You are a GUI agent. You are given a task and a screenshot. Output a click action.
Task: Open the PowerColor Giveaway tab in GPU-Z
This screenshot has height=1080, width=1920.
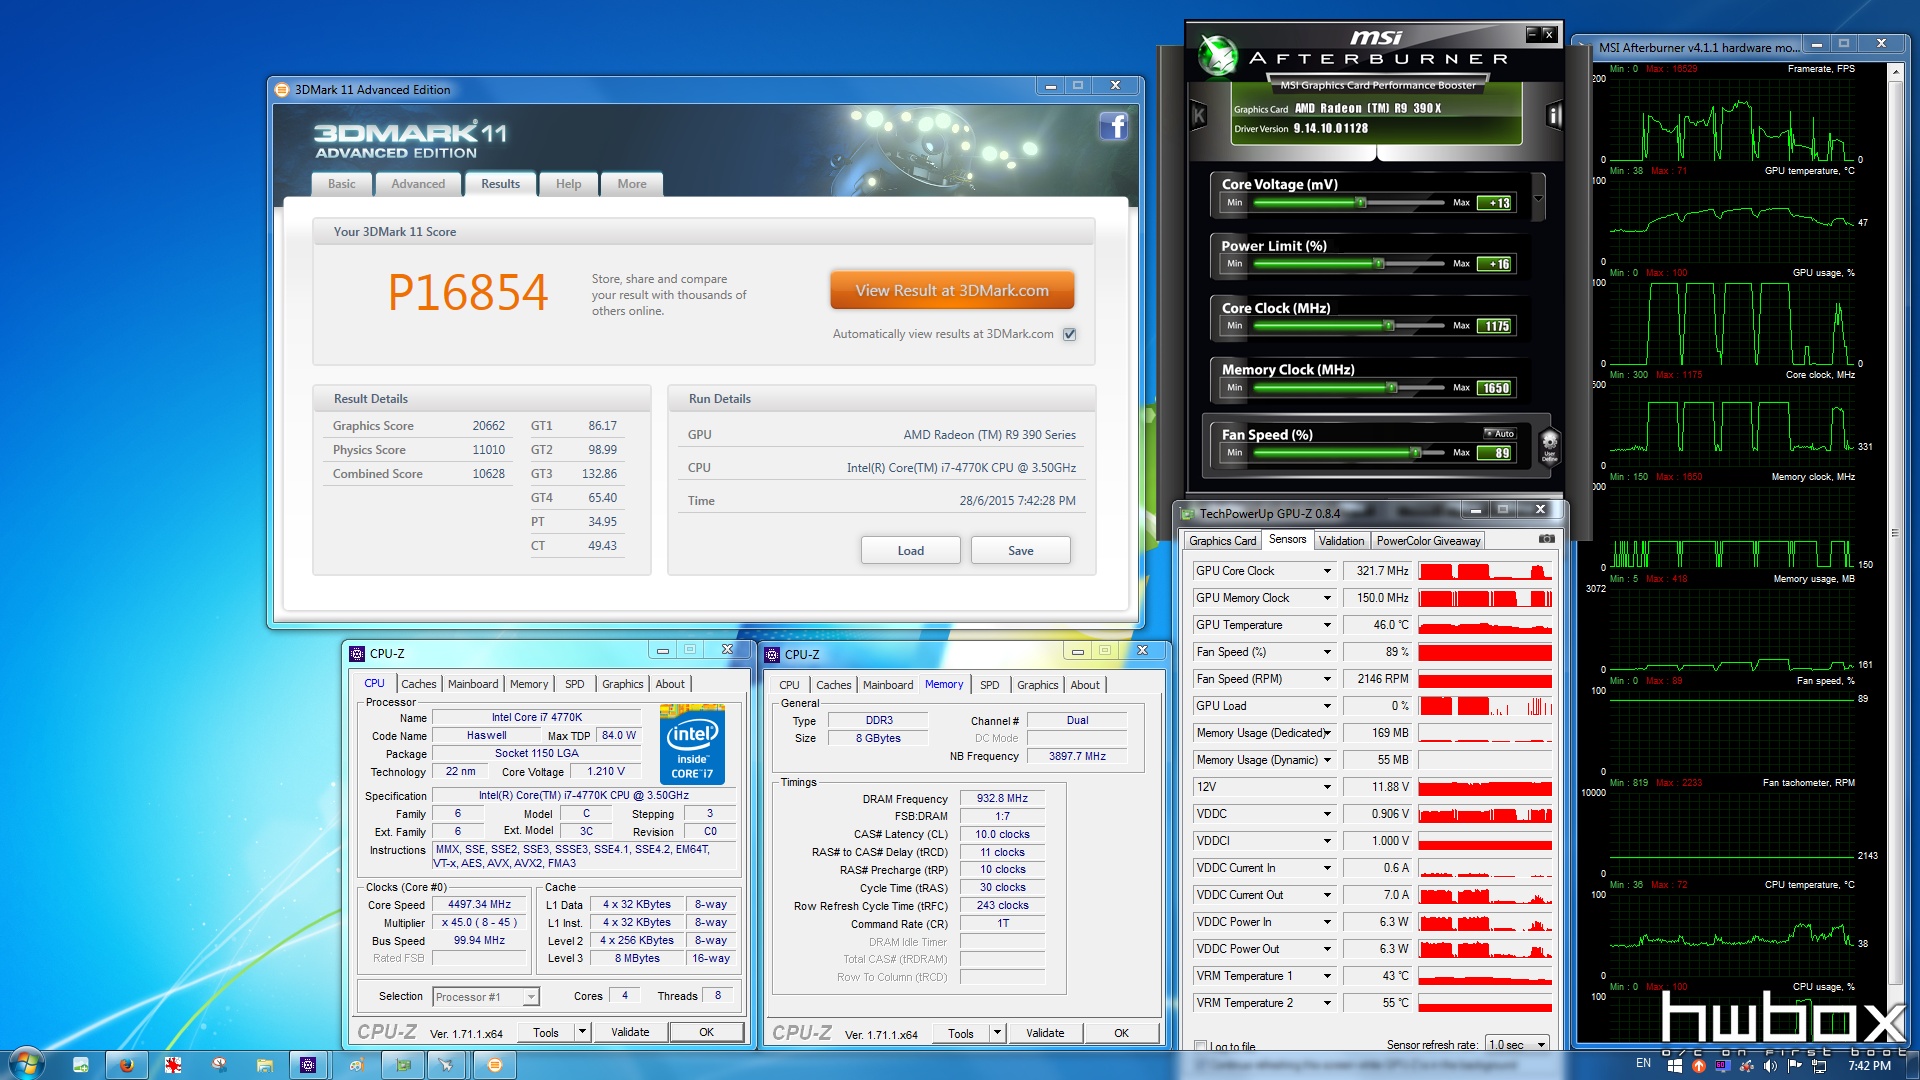pos(1428,541)
